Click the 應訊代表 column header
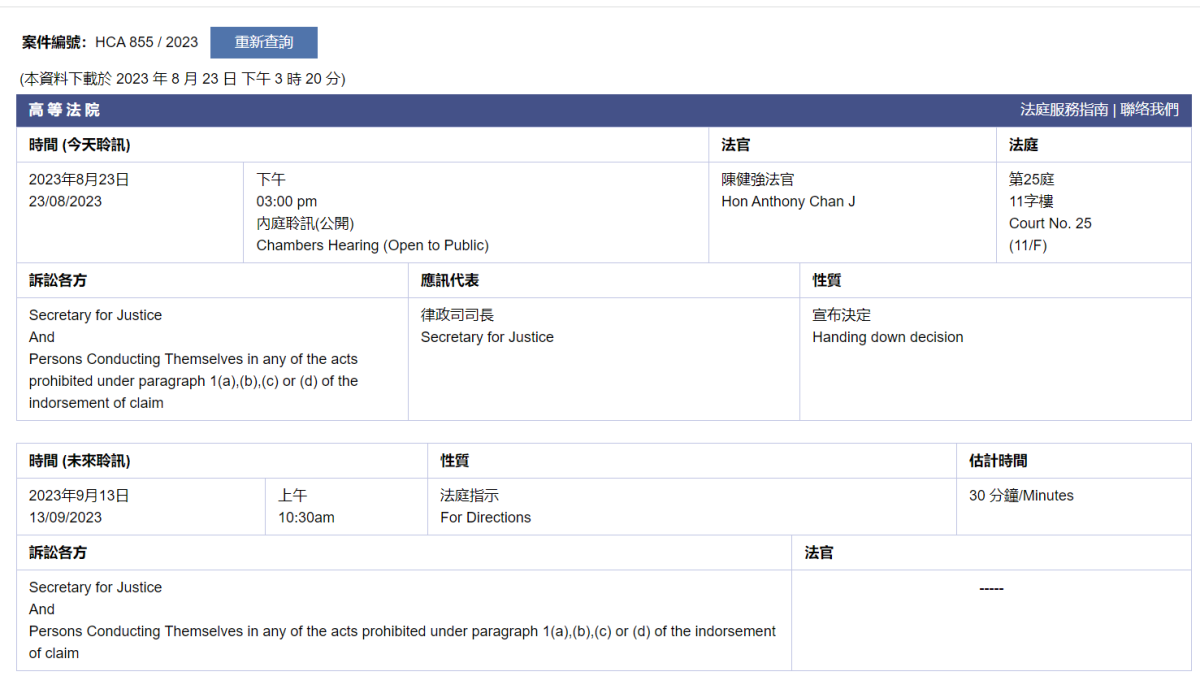Viewport: 1200px width, 676px height. [450, 281]
